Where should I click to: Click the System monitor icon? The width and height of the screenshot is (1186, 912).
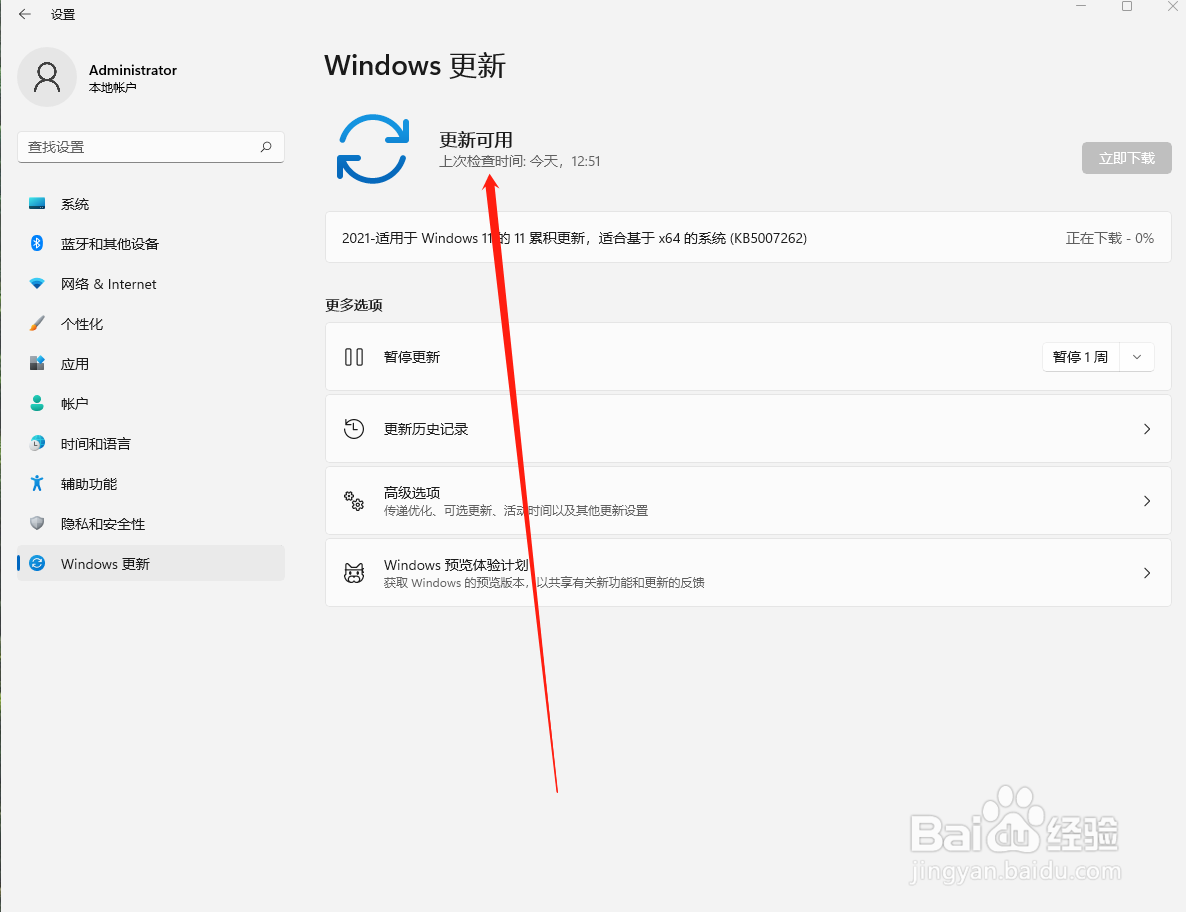pyautogui.click(x=37, y=203)
